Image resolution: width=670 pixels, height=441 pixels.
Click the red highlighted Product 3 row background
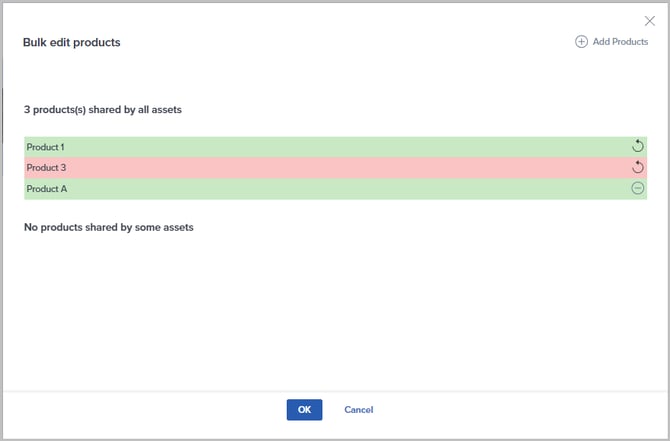(330, 168)
